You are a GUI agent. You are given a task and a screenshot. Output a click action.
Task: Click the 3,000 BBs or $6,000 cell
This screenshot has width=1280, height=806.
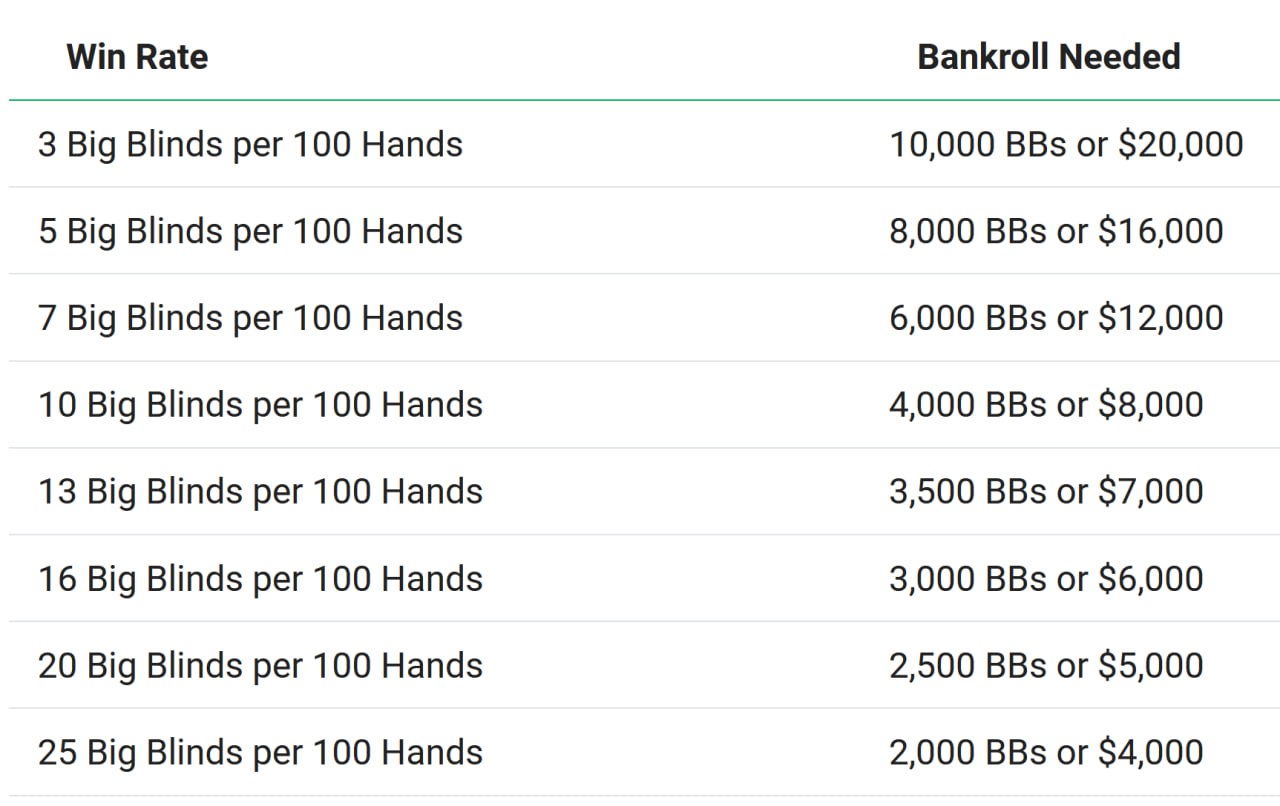pos(1046,579)
